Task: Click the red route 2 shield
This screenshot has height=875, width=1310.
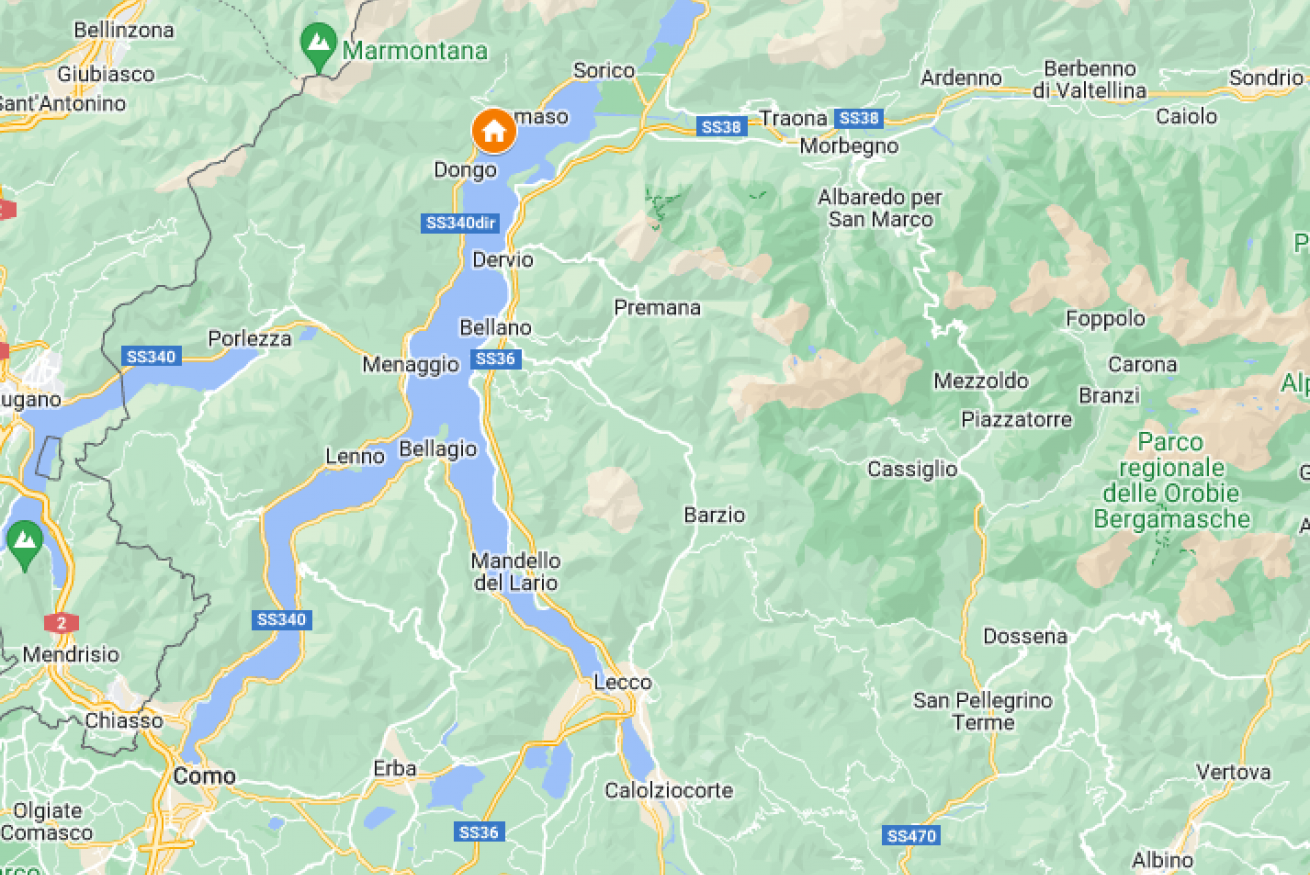Action: 61,622
